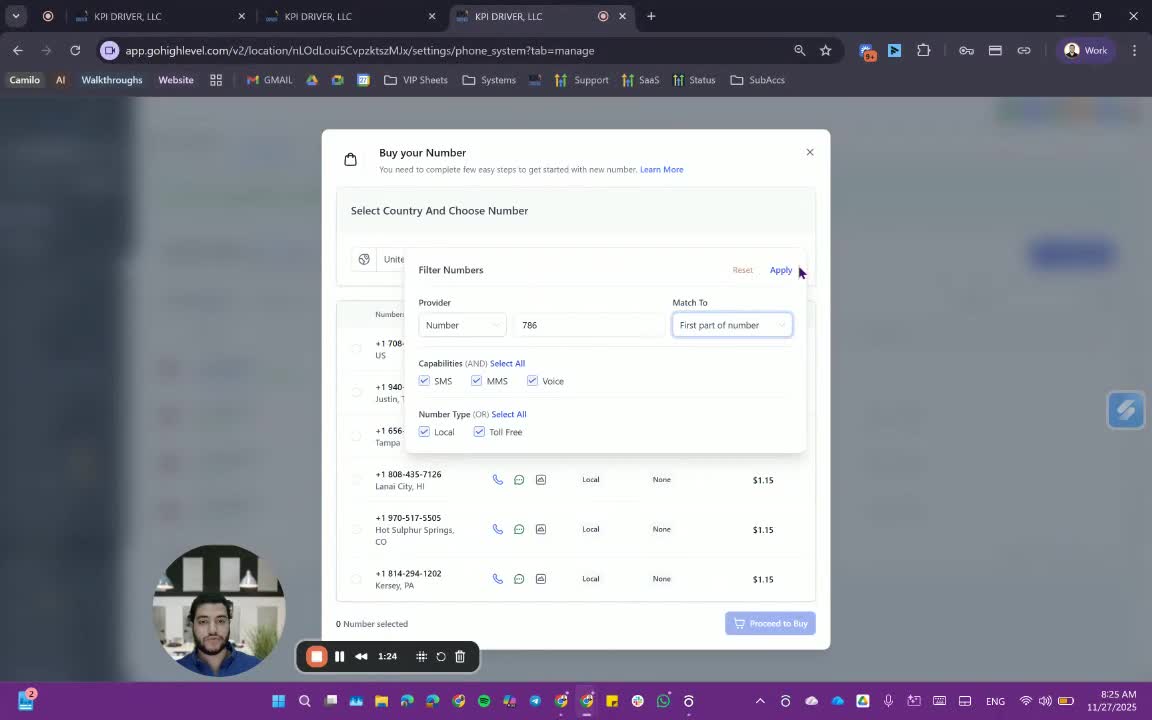Viewport: 1152px width, 720px height.
Task: Open Spotify from the taskbar
Action: click(x=484, y=701)
